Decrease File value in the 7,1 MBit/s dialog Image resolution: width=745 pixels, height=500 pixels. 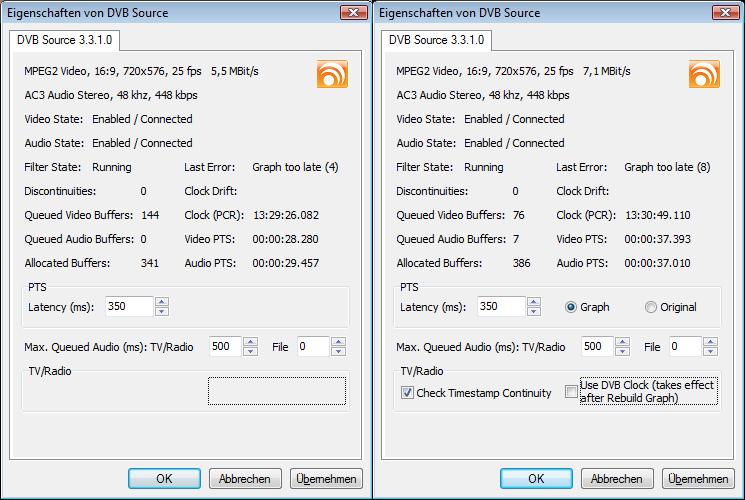[710, 352]
